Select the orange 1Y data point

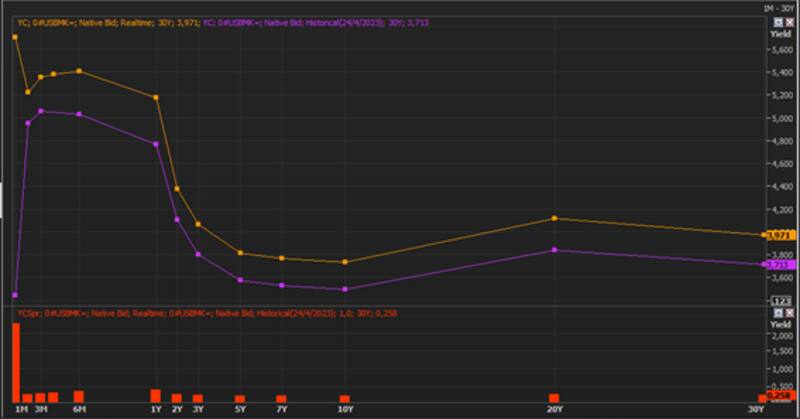coord(156,97)
